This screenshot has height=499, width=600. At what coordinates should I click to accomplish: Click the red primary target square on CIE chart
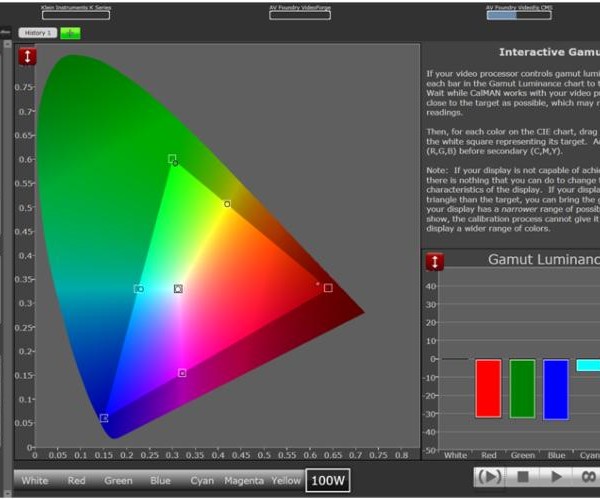click(328, 288)
